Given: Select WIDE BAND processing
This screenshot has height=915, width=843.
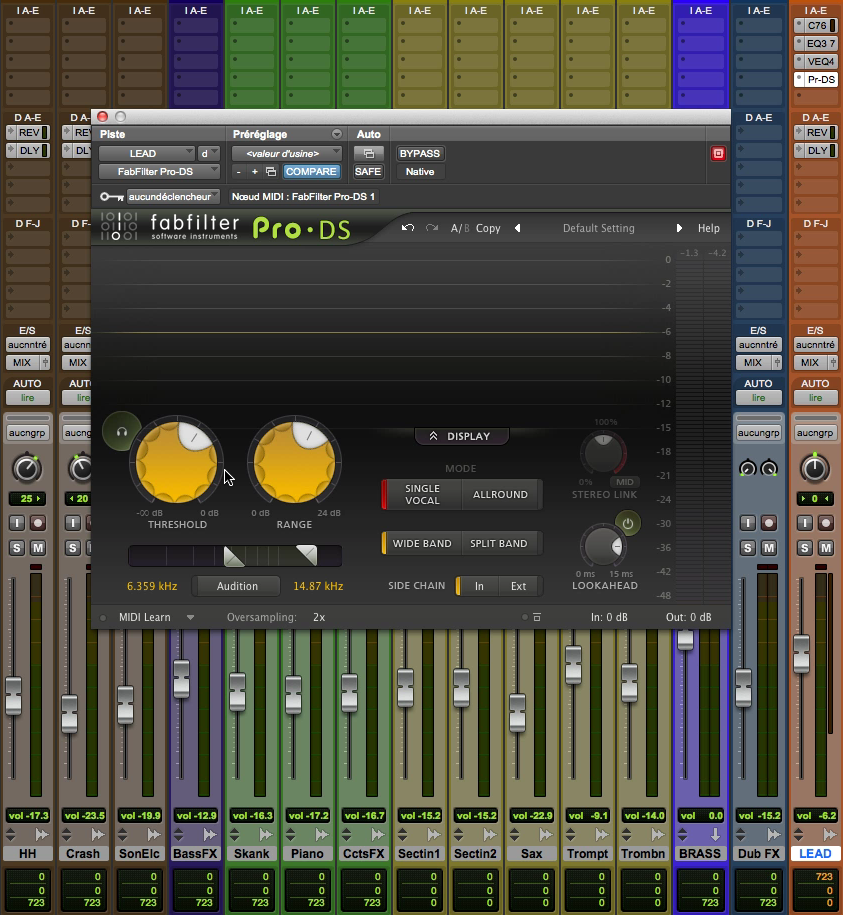Looking at the screenshot, I should tap(422, 543).
